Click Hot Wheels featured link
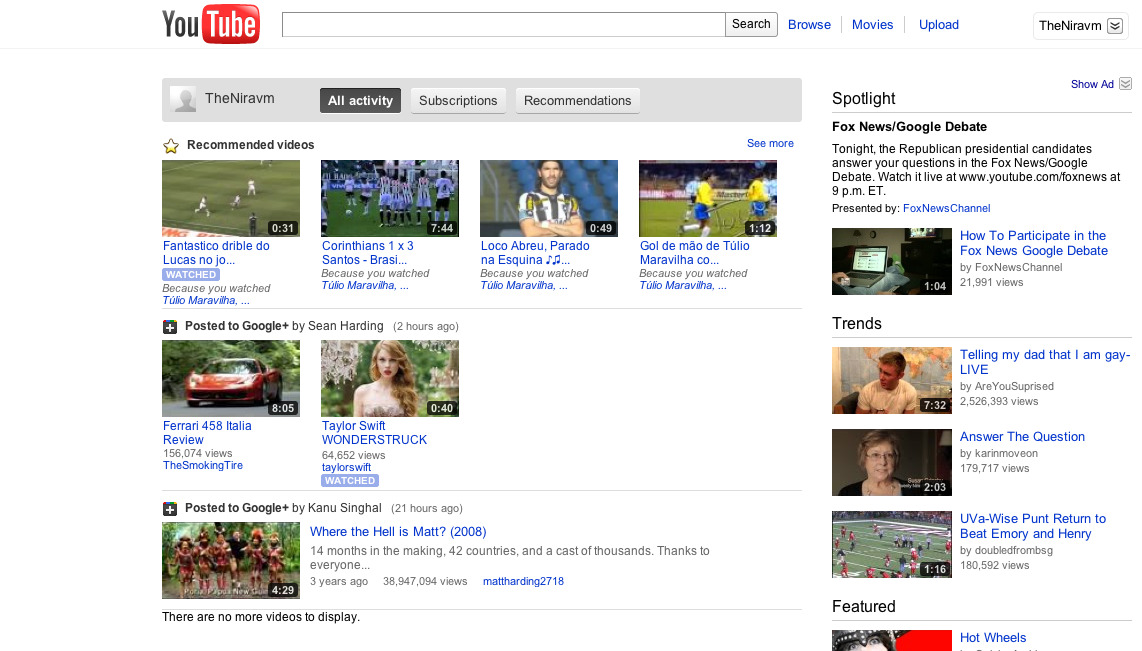This screenshot has height=651, width=1142. (x=993, y=637)
